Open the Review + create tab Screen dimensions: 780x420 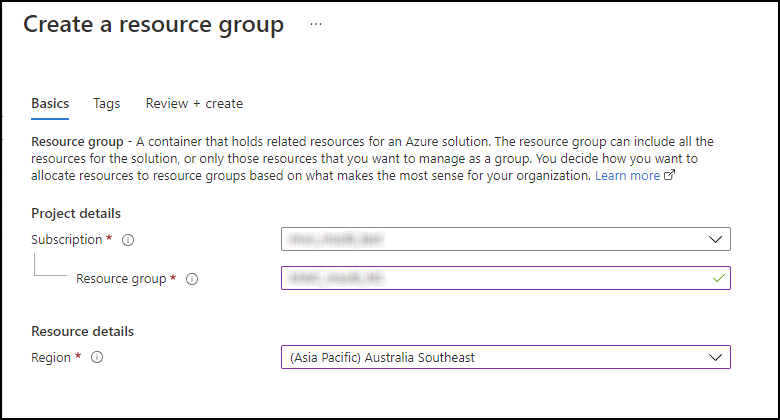[x=194, y=104]
